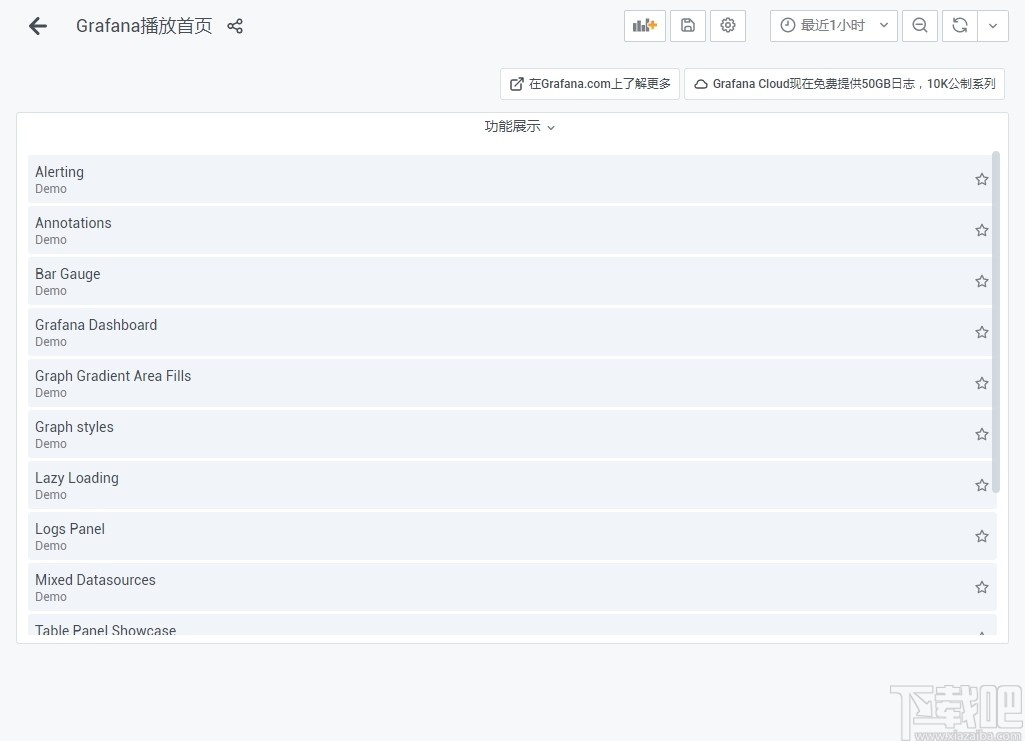Open the auto-refresh interval dropdown

pyautogui.click(x=994, y=26)
